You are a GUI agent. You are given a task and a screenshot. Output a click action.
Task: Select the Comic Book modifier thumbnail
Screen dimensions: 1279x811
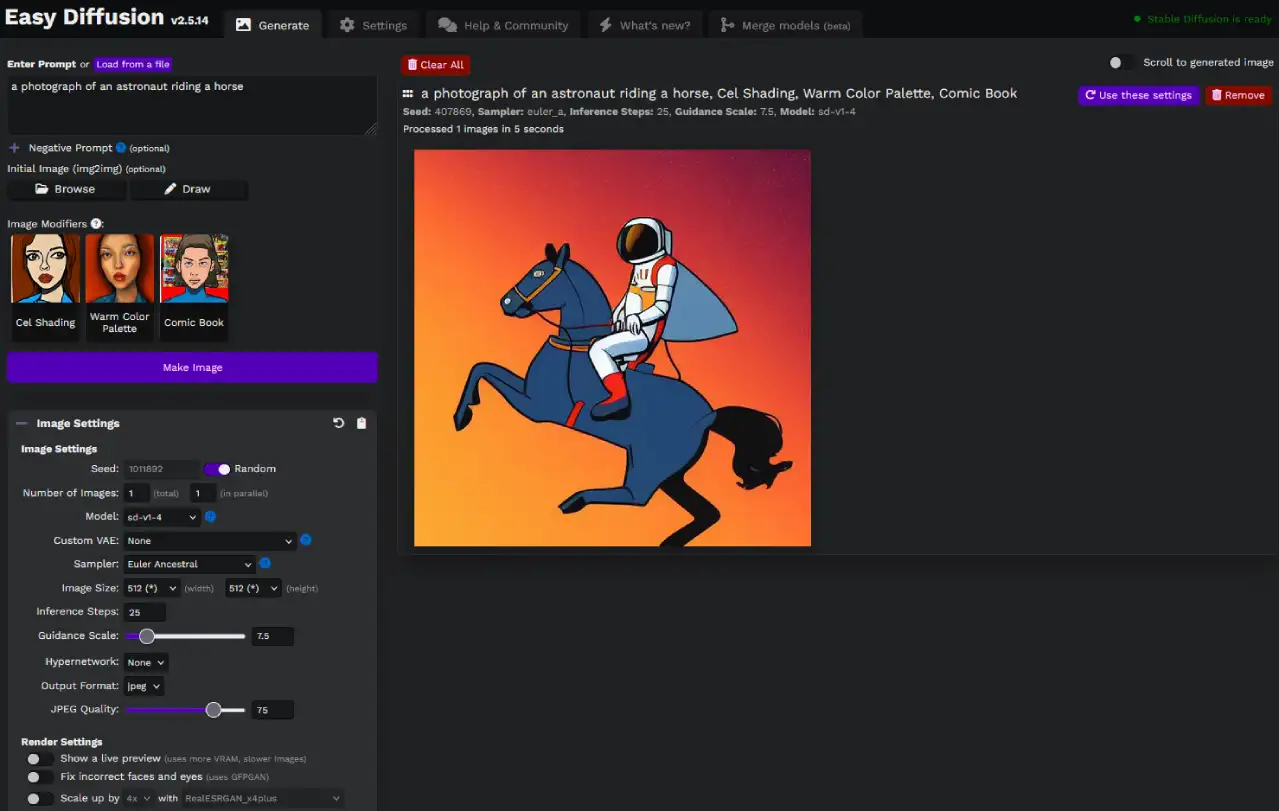point(194,286)
